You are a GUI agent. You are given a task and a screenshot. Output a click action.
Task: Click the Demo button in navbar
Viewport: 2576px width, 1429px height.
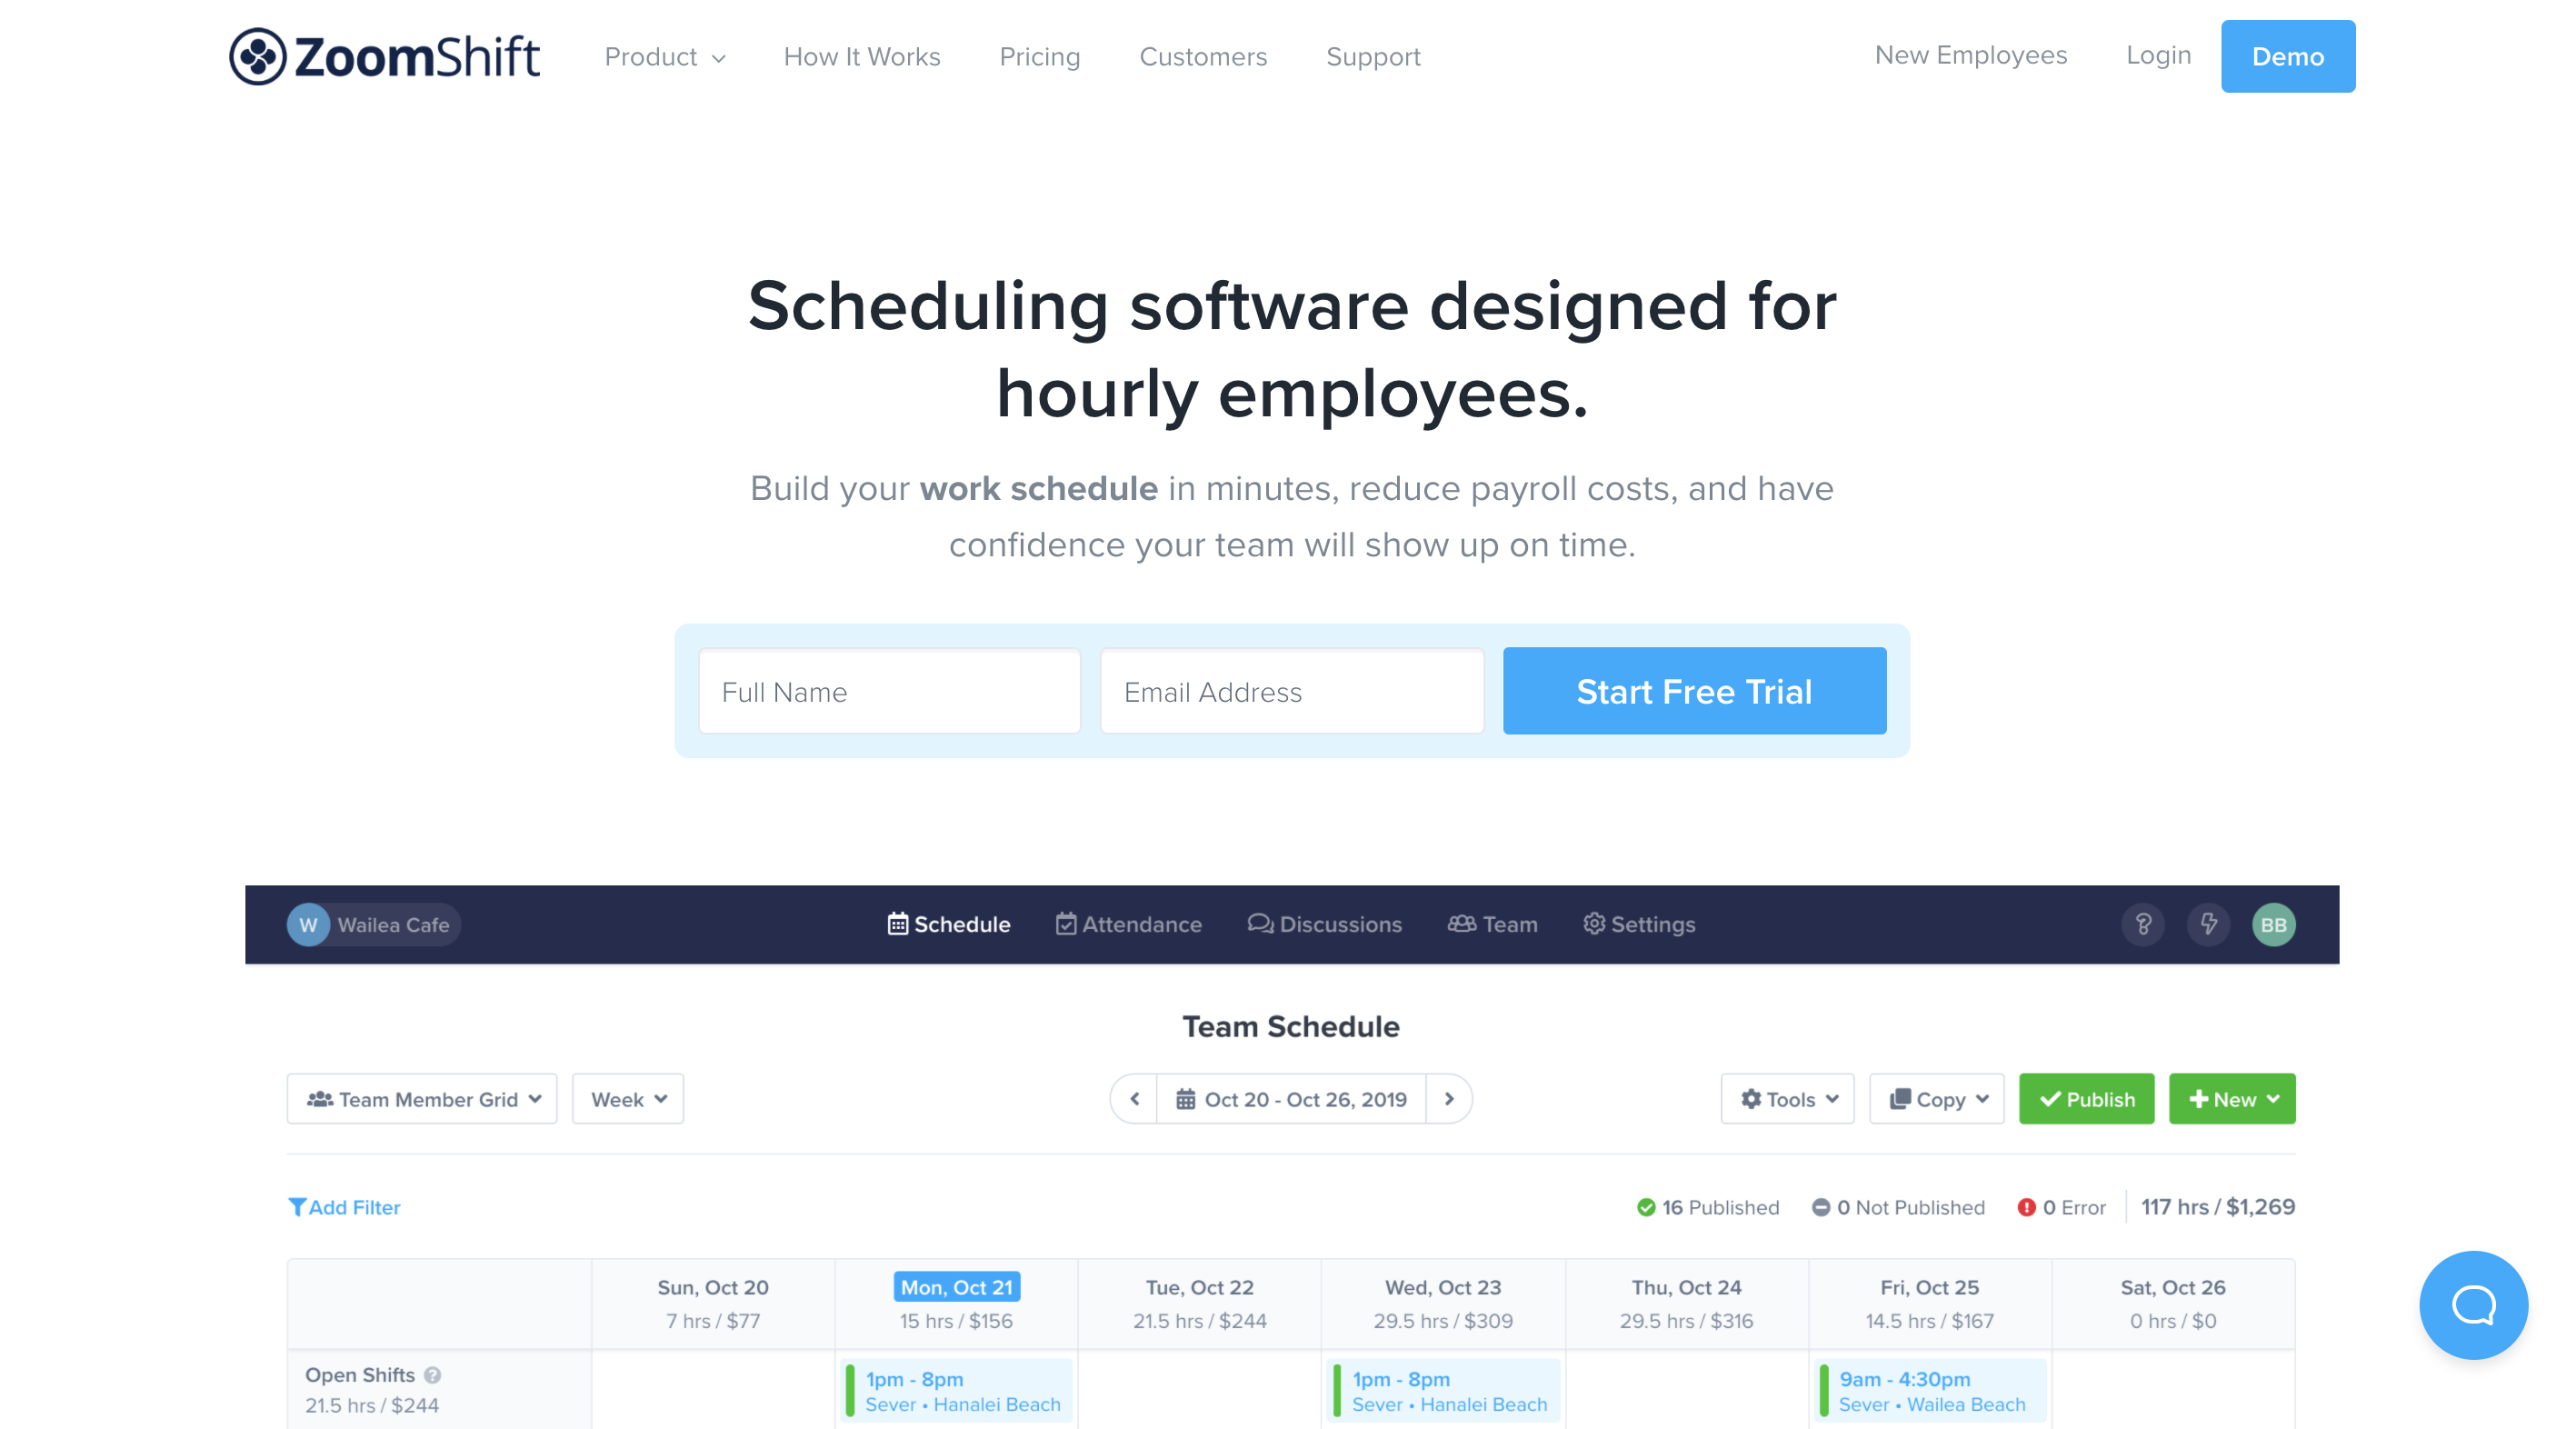click(x=2288, y=56)
